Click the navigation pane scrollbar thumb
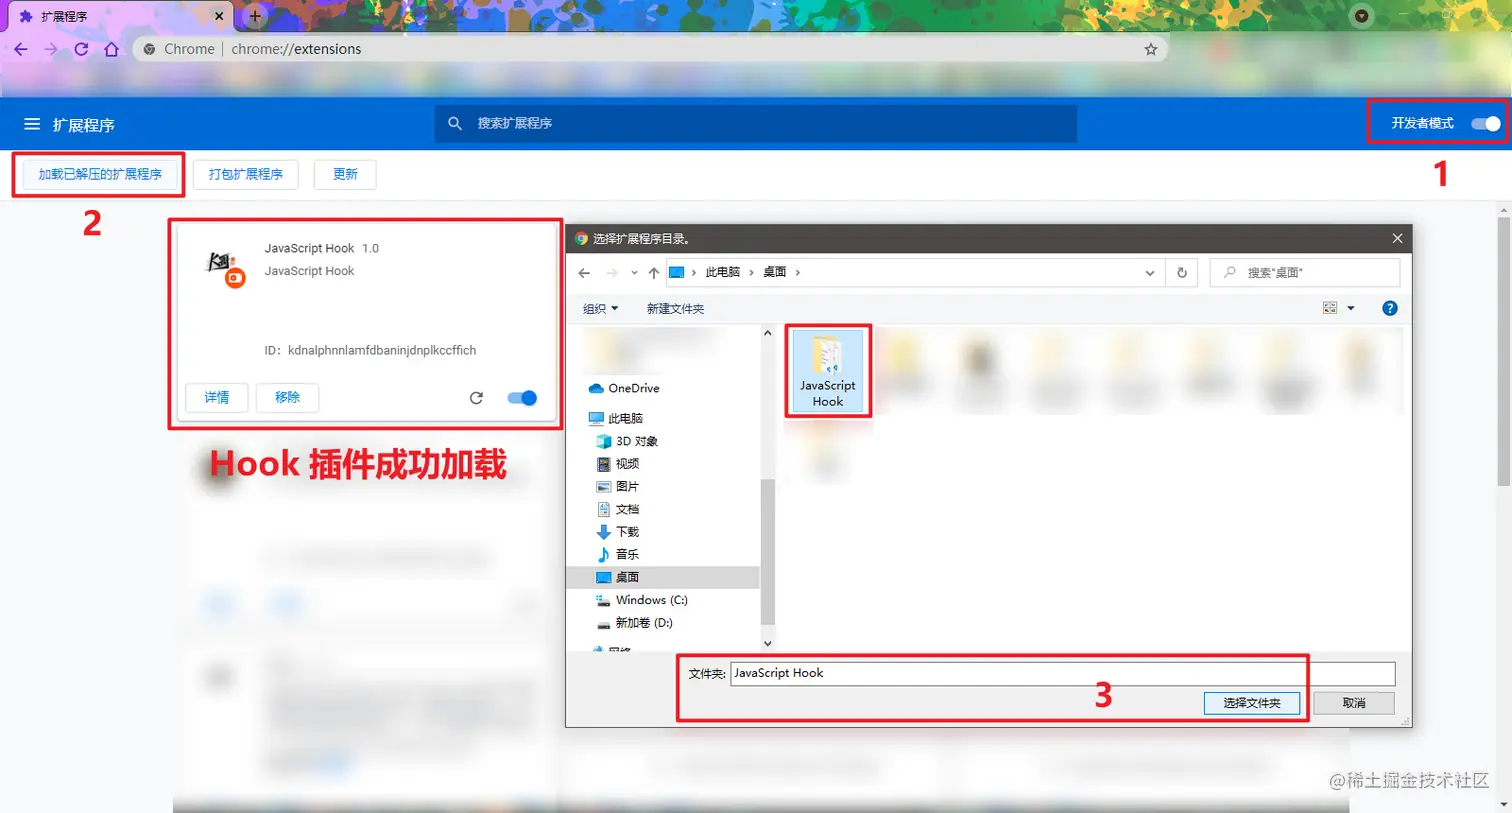The width and height of the screenshot is (1512, 813). (x=767, y=551)
